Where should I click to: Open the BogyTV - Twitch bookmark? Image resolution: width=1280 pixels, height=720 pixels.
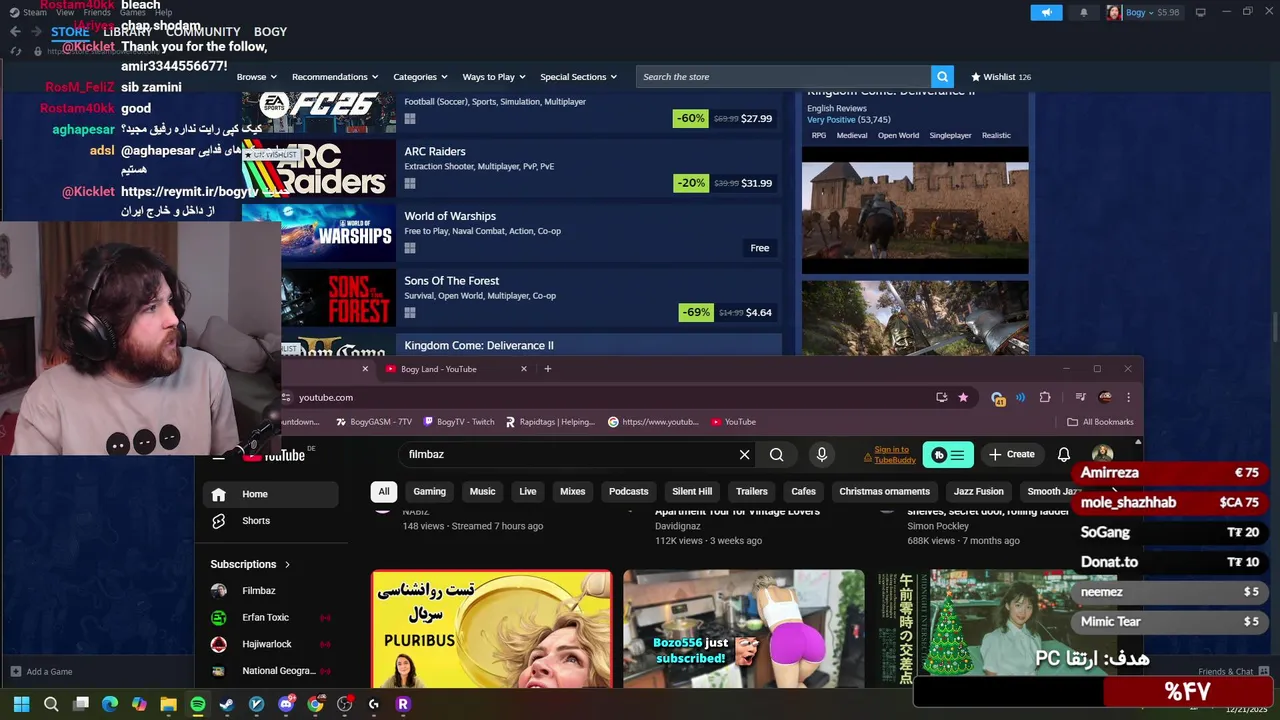(x=459, y=422)
